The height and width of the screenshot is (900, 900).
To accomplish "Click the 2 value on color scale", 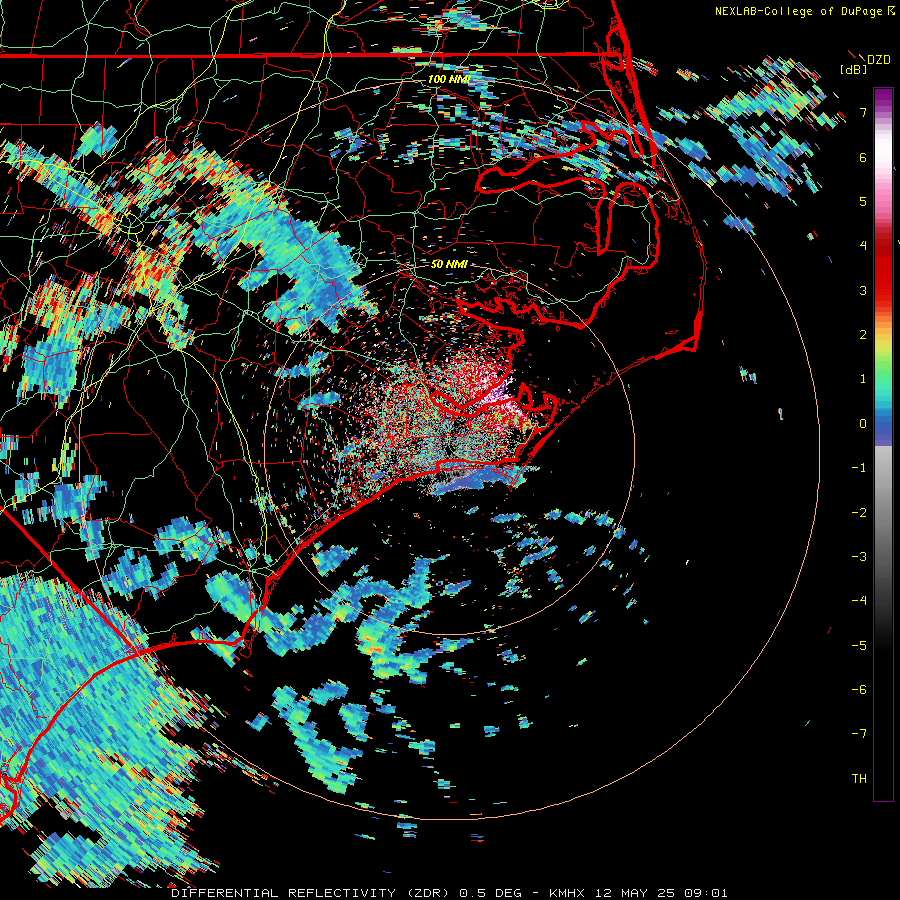I will pyautogui.click(x=863, y=335).
